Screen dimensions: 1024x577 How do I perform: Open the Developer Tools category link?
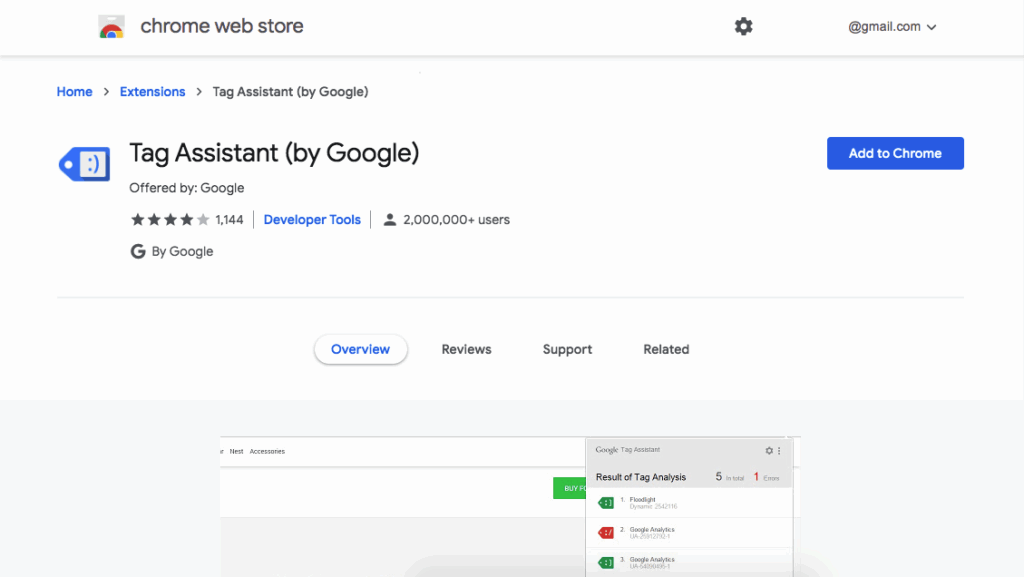point(312,219)
